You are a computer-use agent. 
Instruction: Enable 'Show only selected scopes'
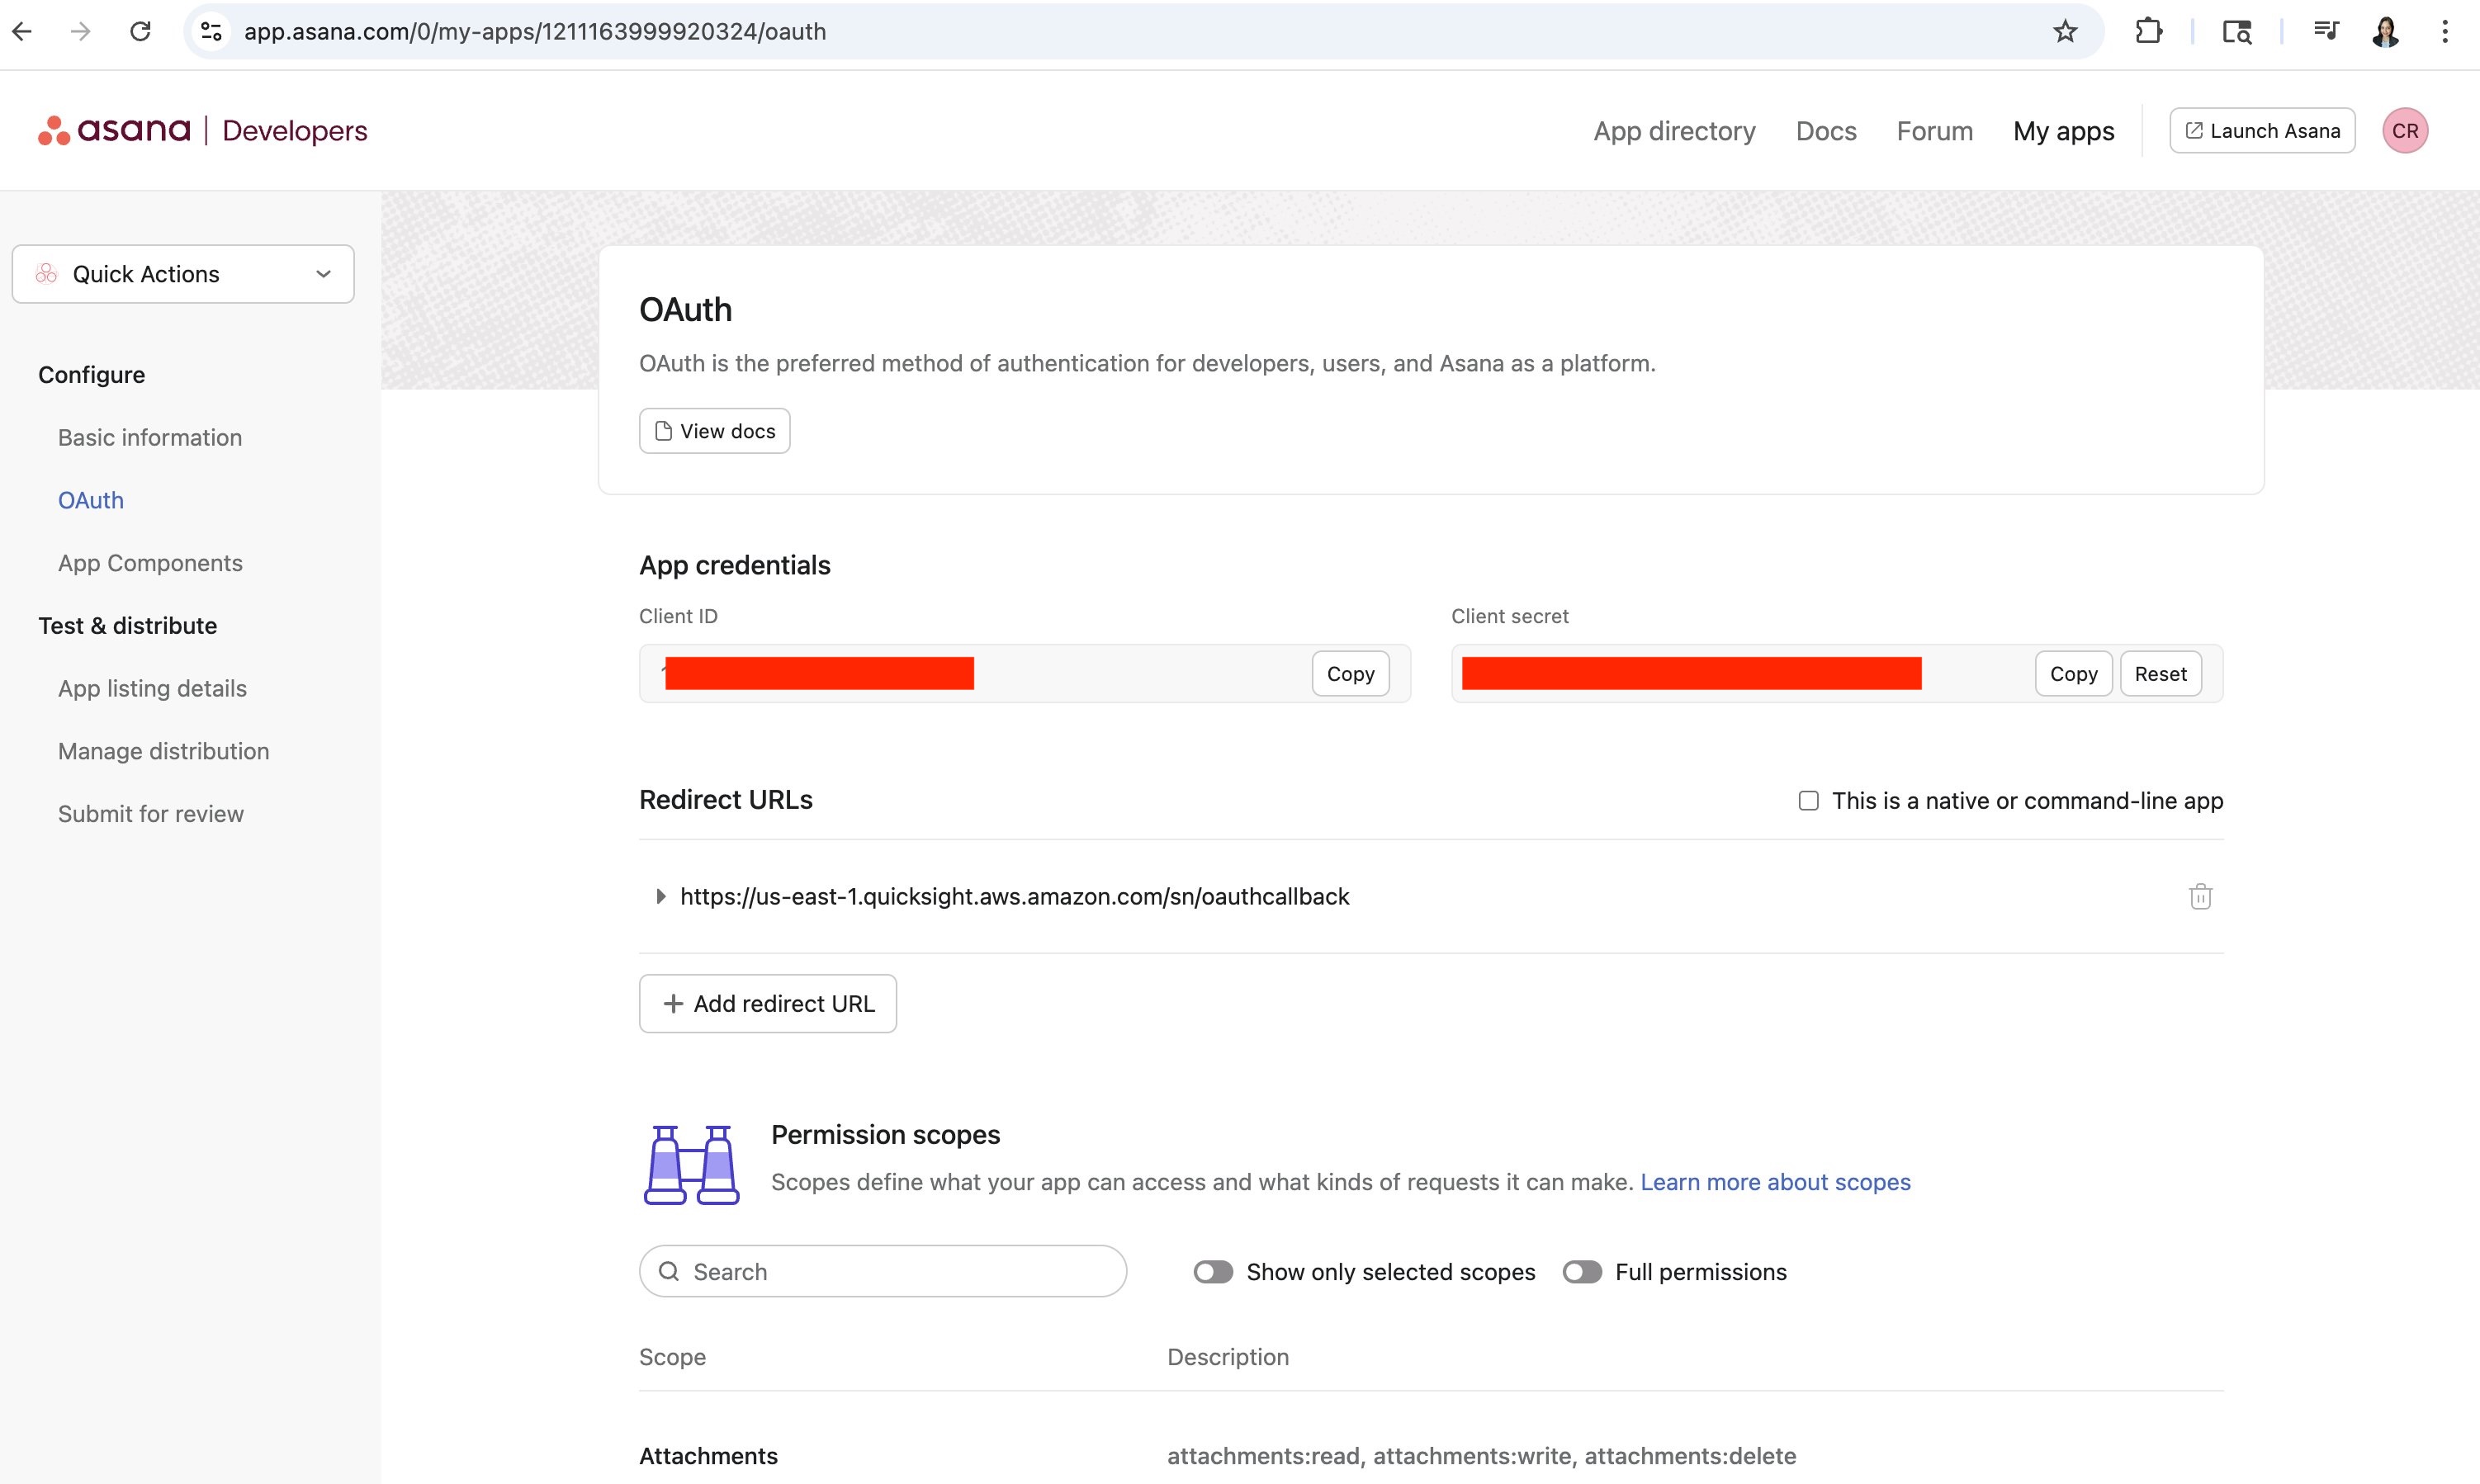pos(1212,1271)
